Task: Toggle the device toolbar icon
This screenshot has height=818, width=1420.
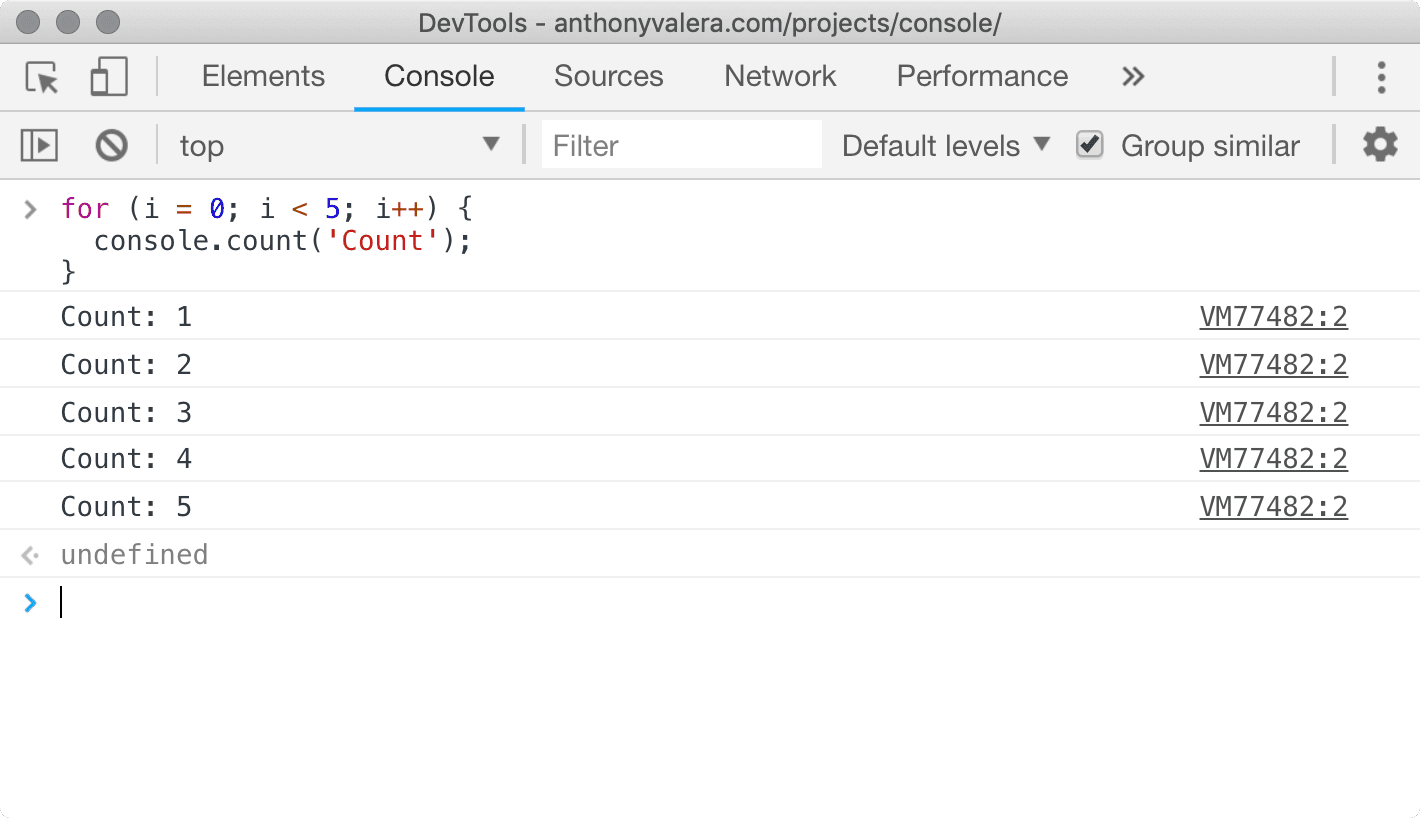Action: pos(108,77)
